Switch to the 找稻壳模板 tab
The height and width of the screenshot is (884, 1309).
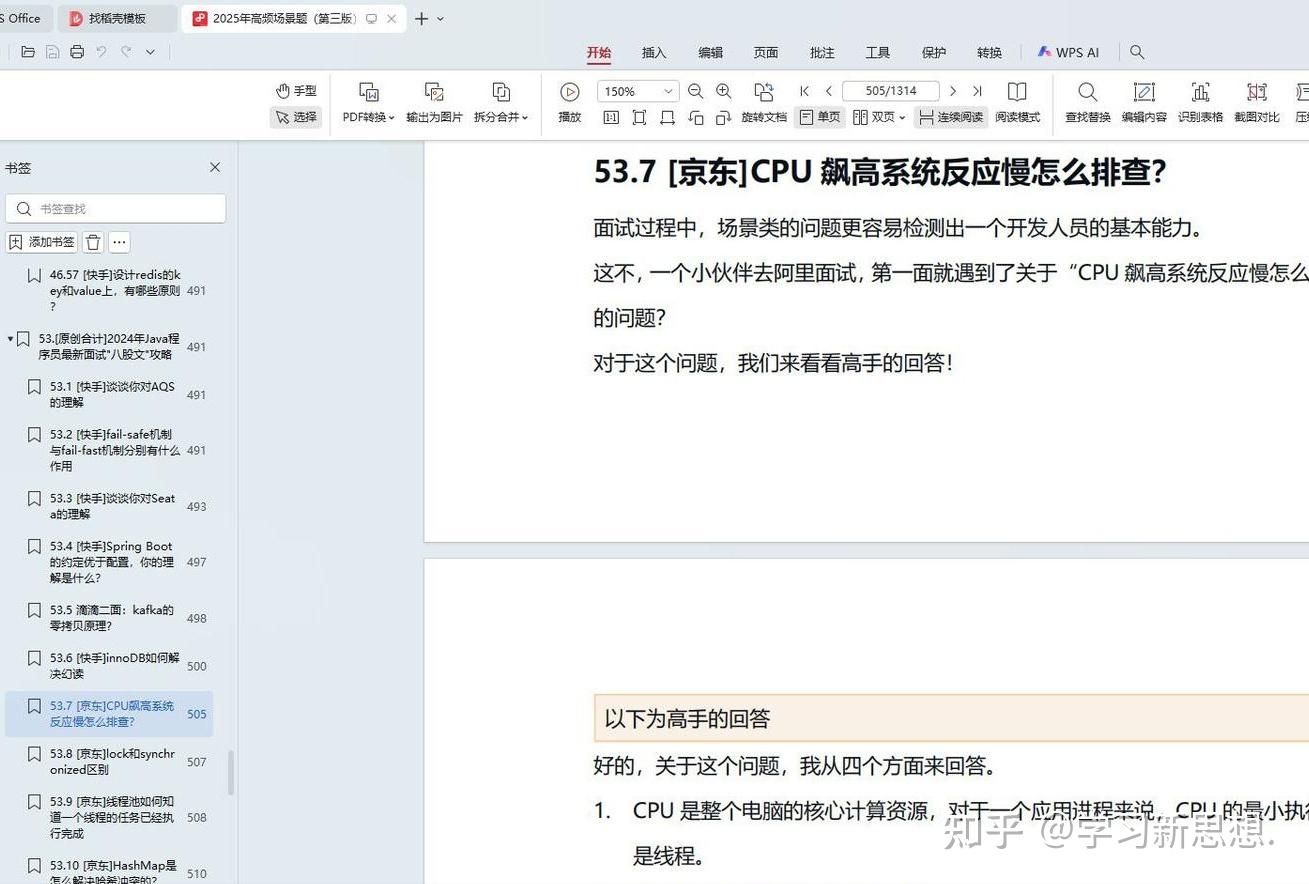117,19
